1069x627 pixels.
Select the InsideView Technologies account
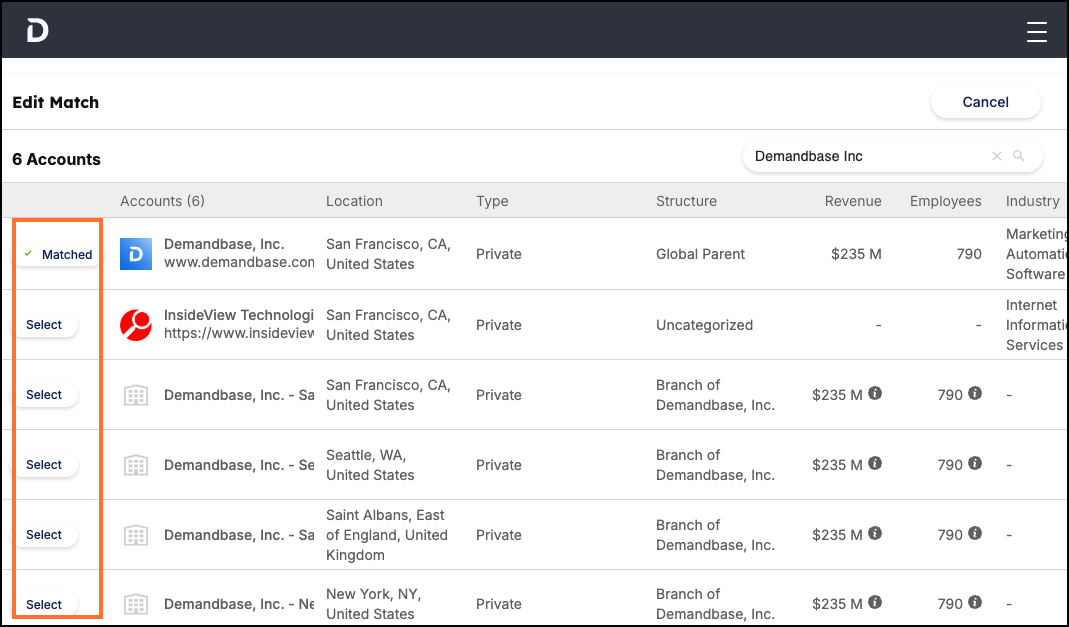(44, 325)
